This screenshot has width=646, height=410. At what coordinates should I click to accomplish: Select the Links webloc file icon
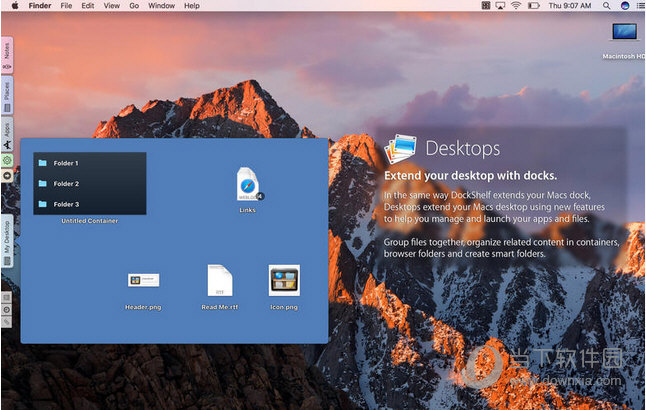point(248,184)
